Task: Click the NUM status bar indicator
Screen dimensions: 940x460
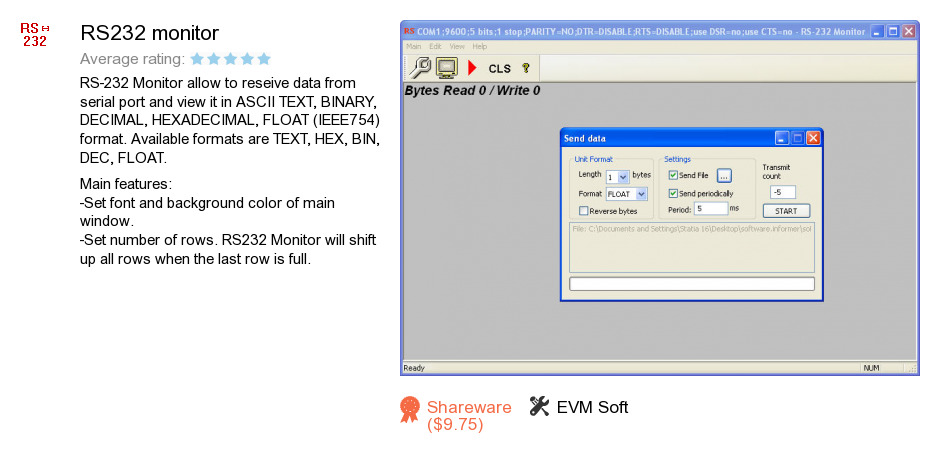Action: tap(871, 368)
